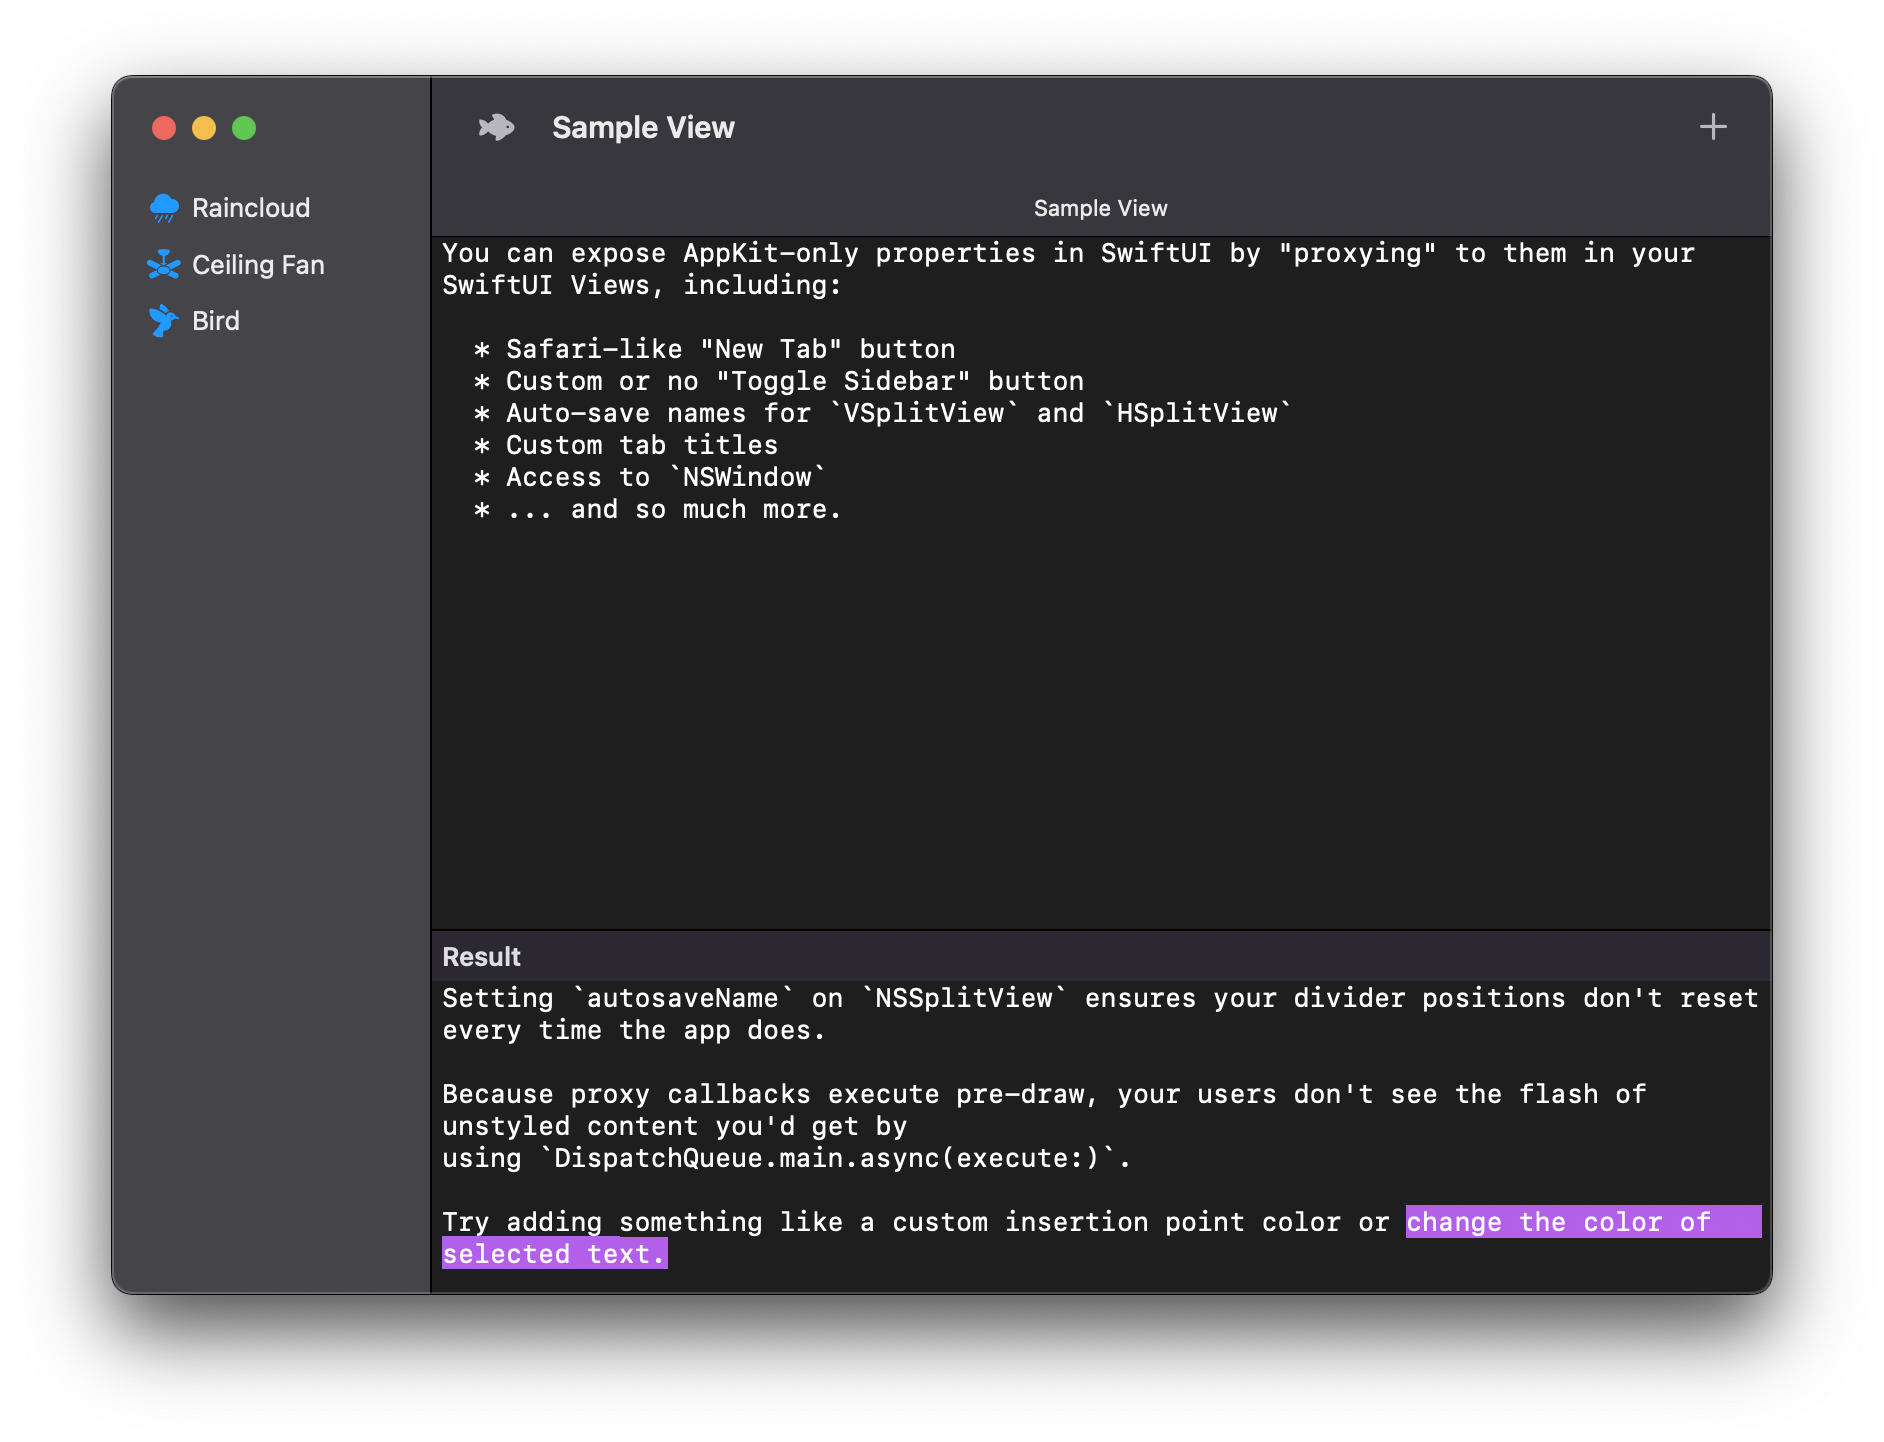
Task: Click the highlighted 'change the color of' text
Action: tap(1558, 1222)
